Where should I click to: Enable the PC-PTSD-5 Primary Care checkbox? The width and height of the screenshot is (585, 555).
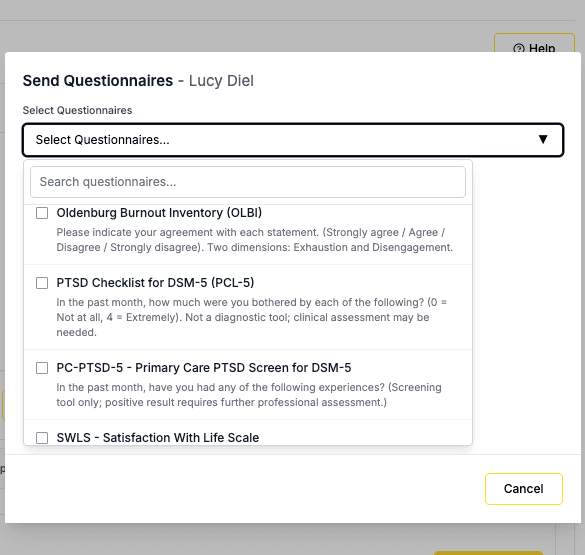[x=42, y=368]
